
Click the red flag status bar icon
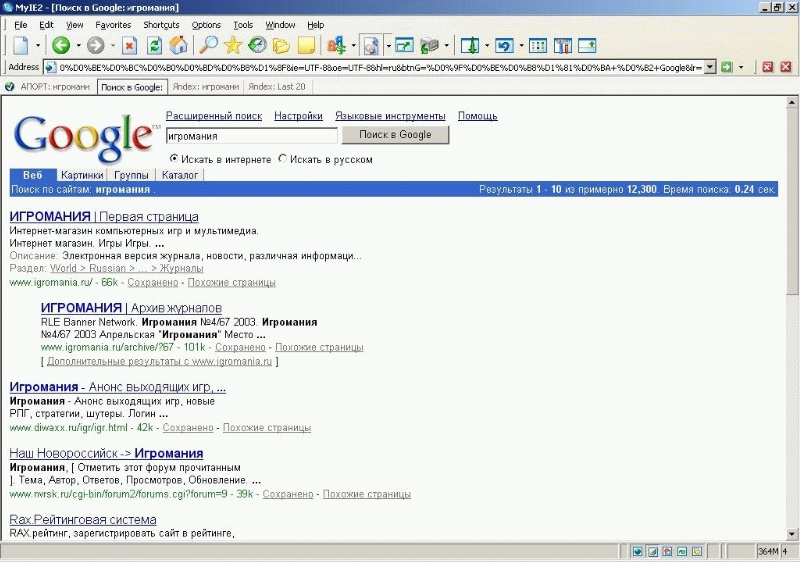click(x=667, y=551)
